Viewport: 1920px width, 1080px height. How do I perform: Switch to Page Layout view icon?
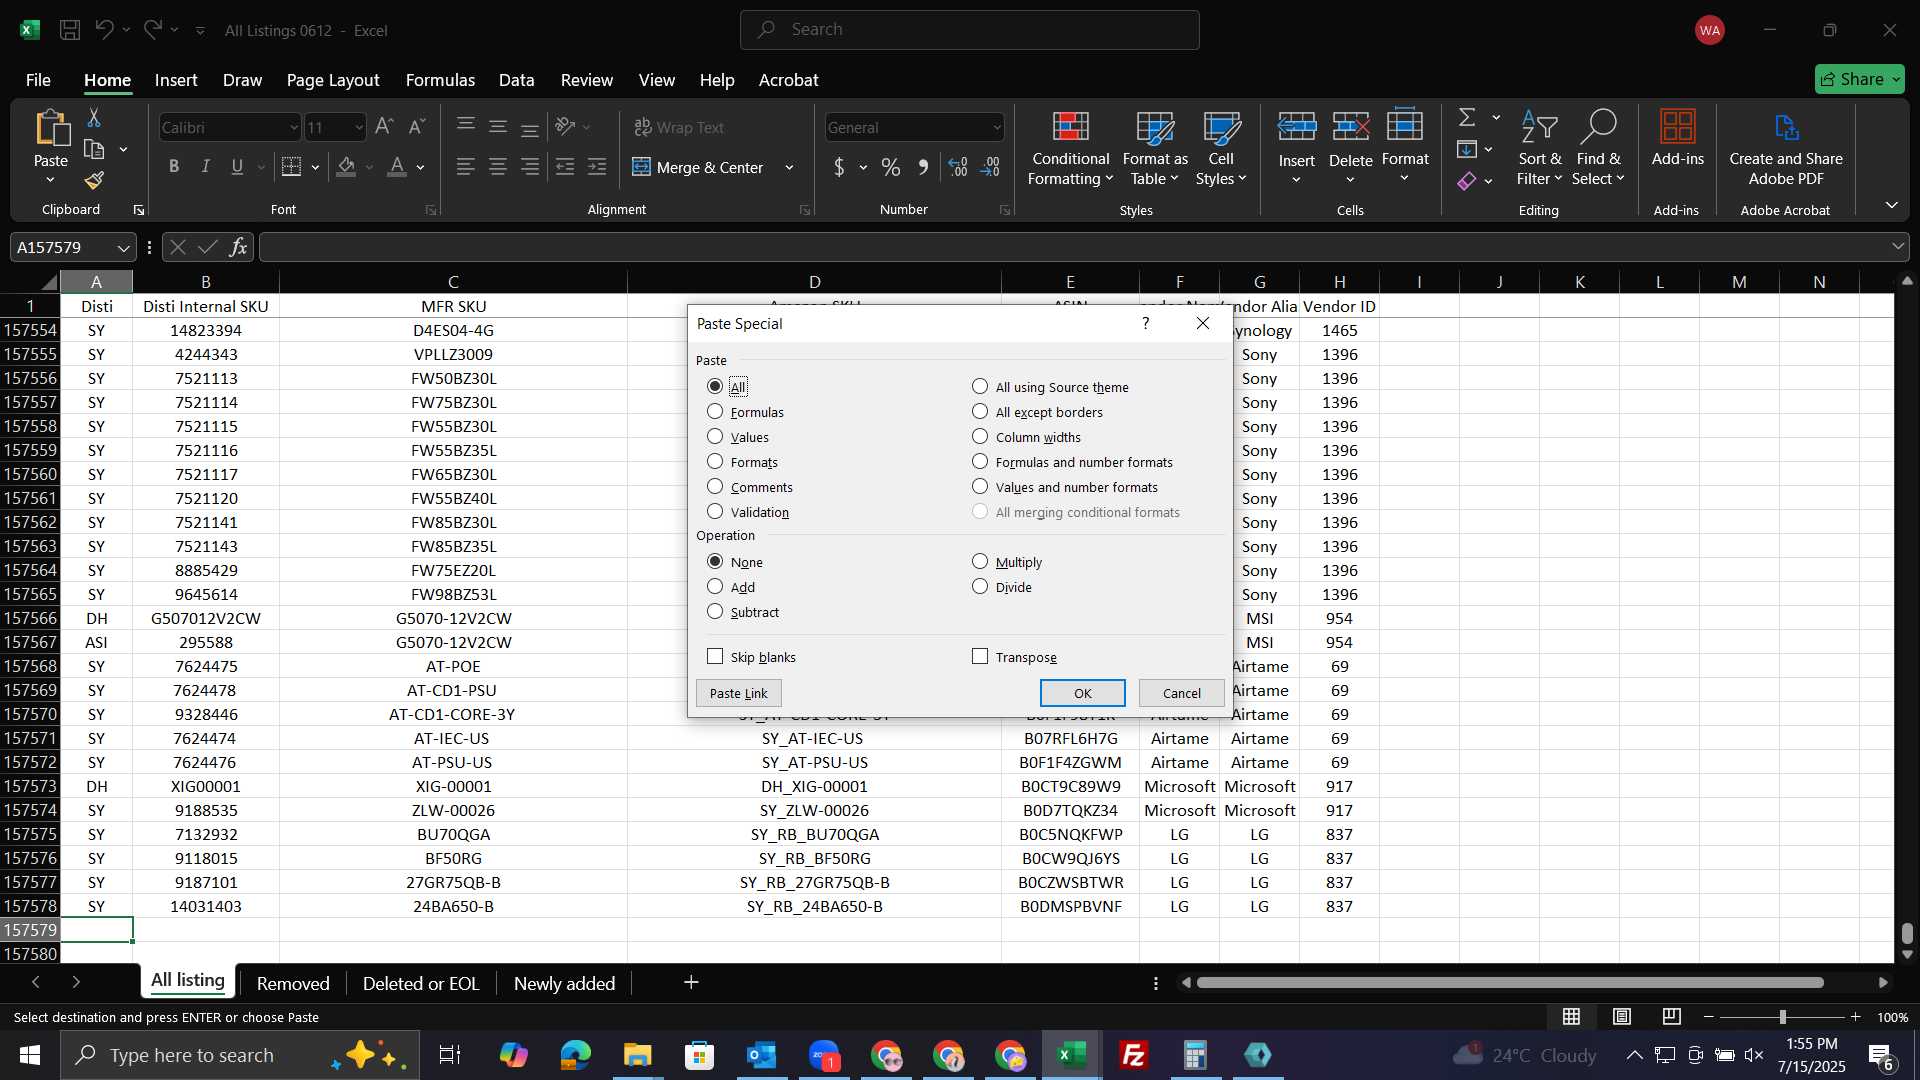coord(1621,1017)
